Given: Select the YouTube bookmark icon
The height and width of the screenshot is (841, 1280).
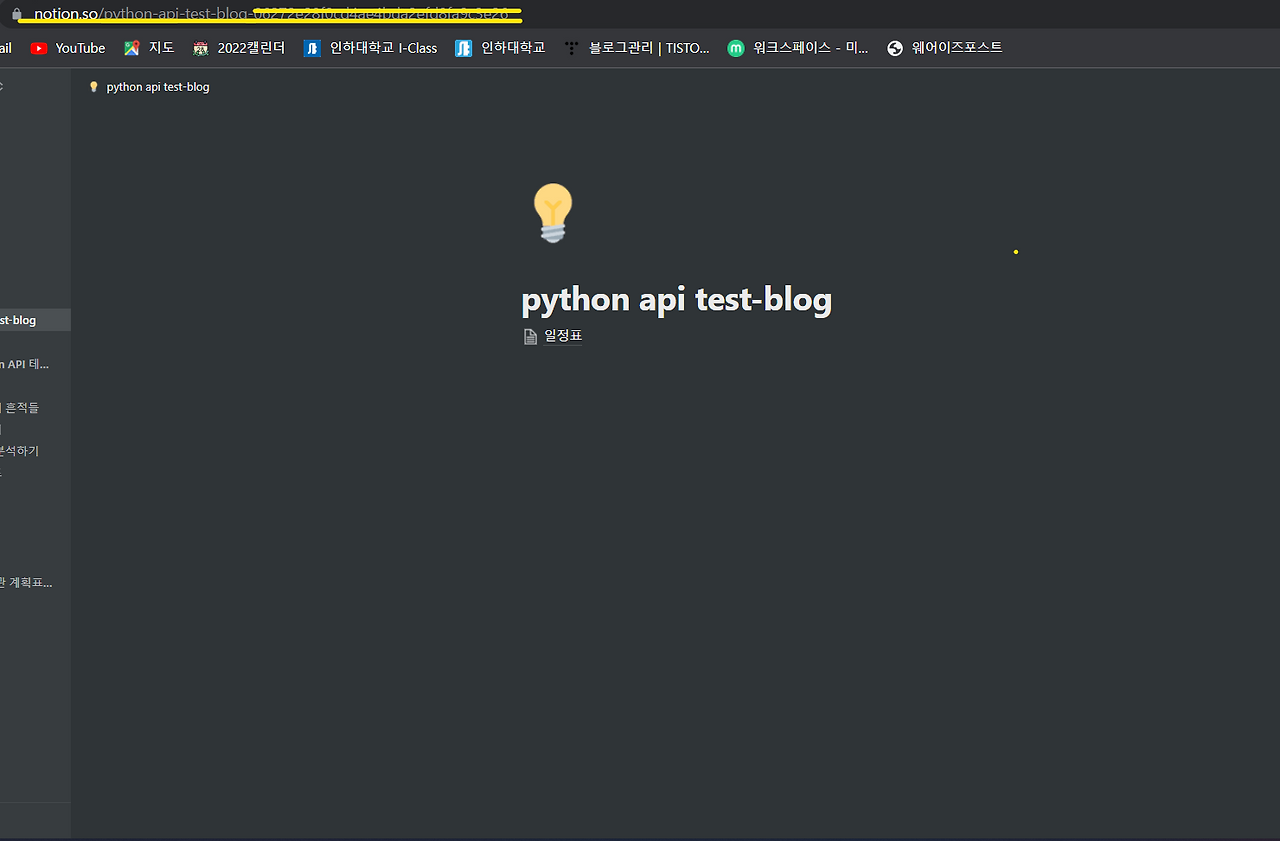Looking at the screenshot, I should [38, 47].
